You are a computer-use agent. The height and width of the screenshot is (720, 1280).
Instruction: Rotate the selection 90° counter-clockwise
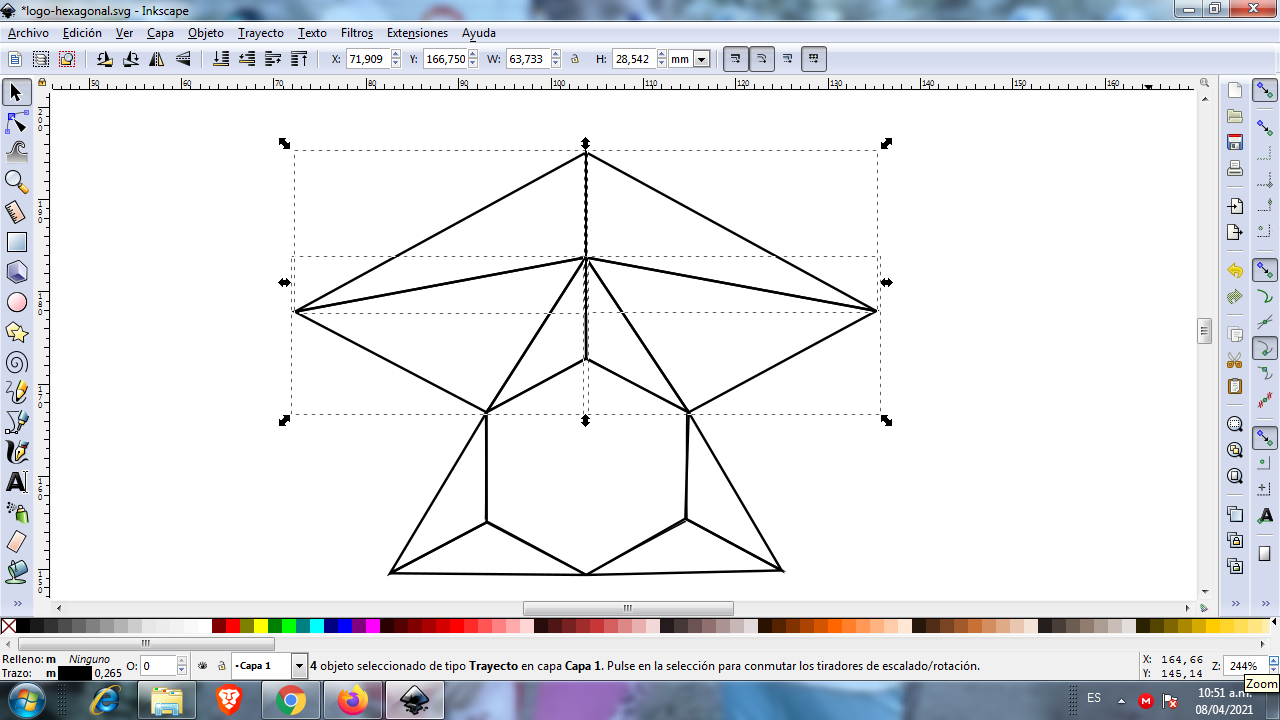pyautogui.click(x=104, y=59)
